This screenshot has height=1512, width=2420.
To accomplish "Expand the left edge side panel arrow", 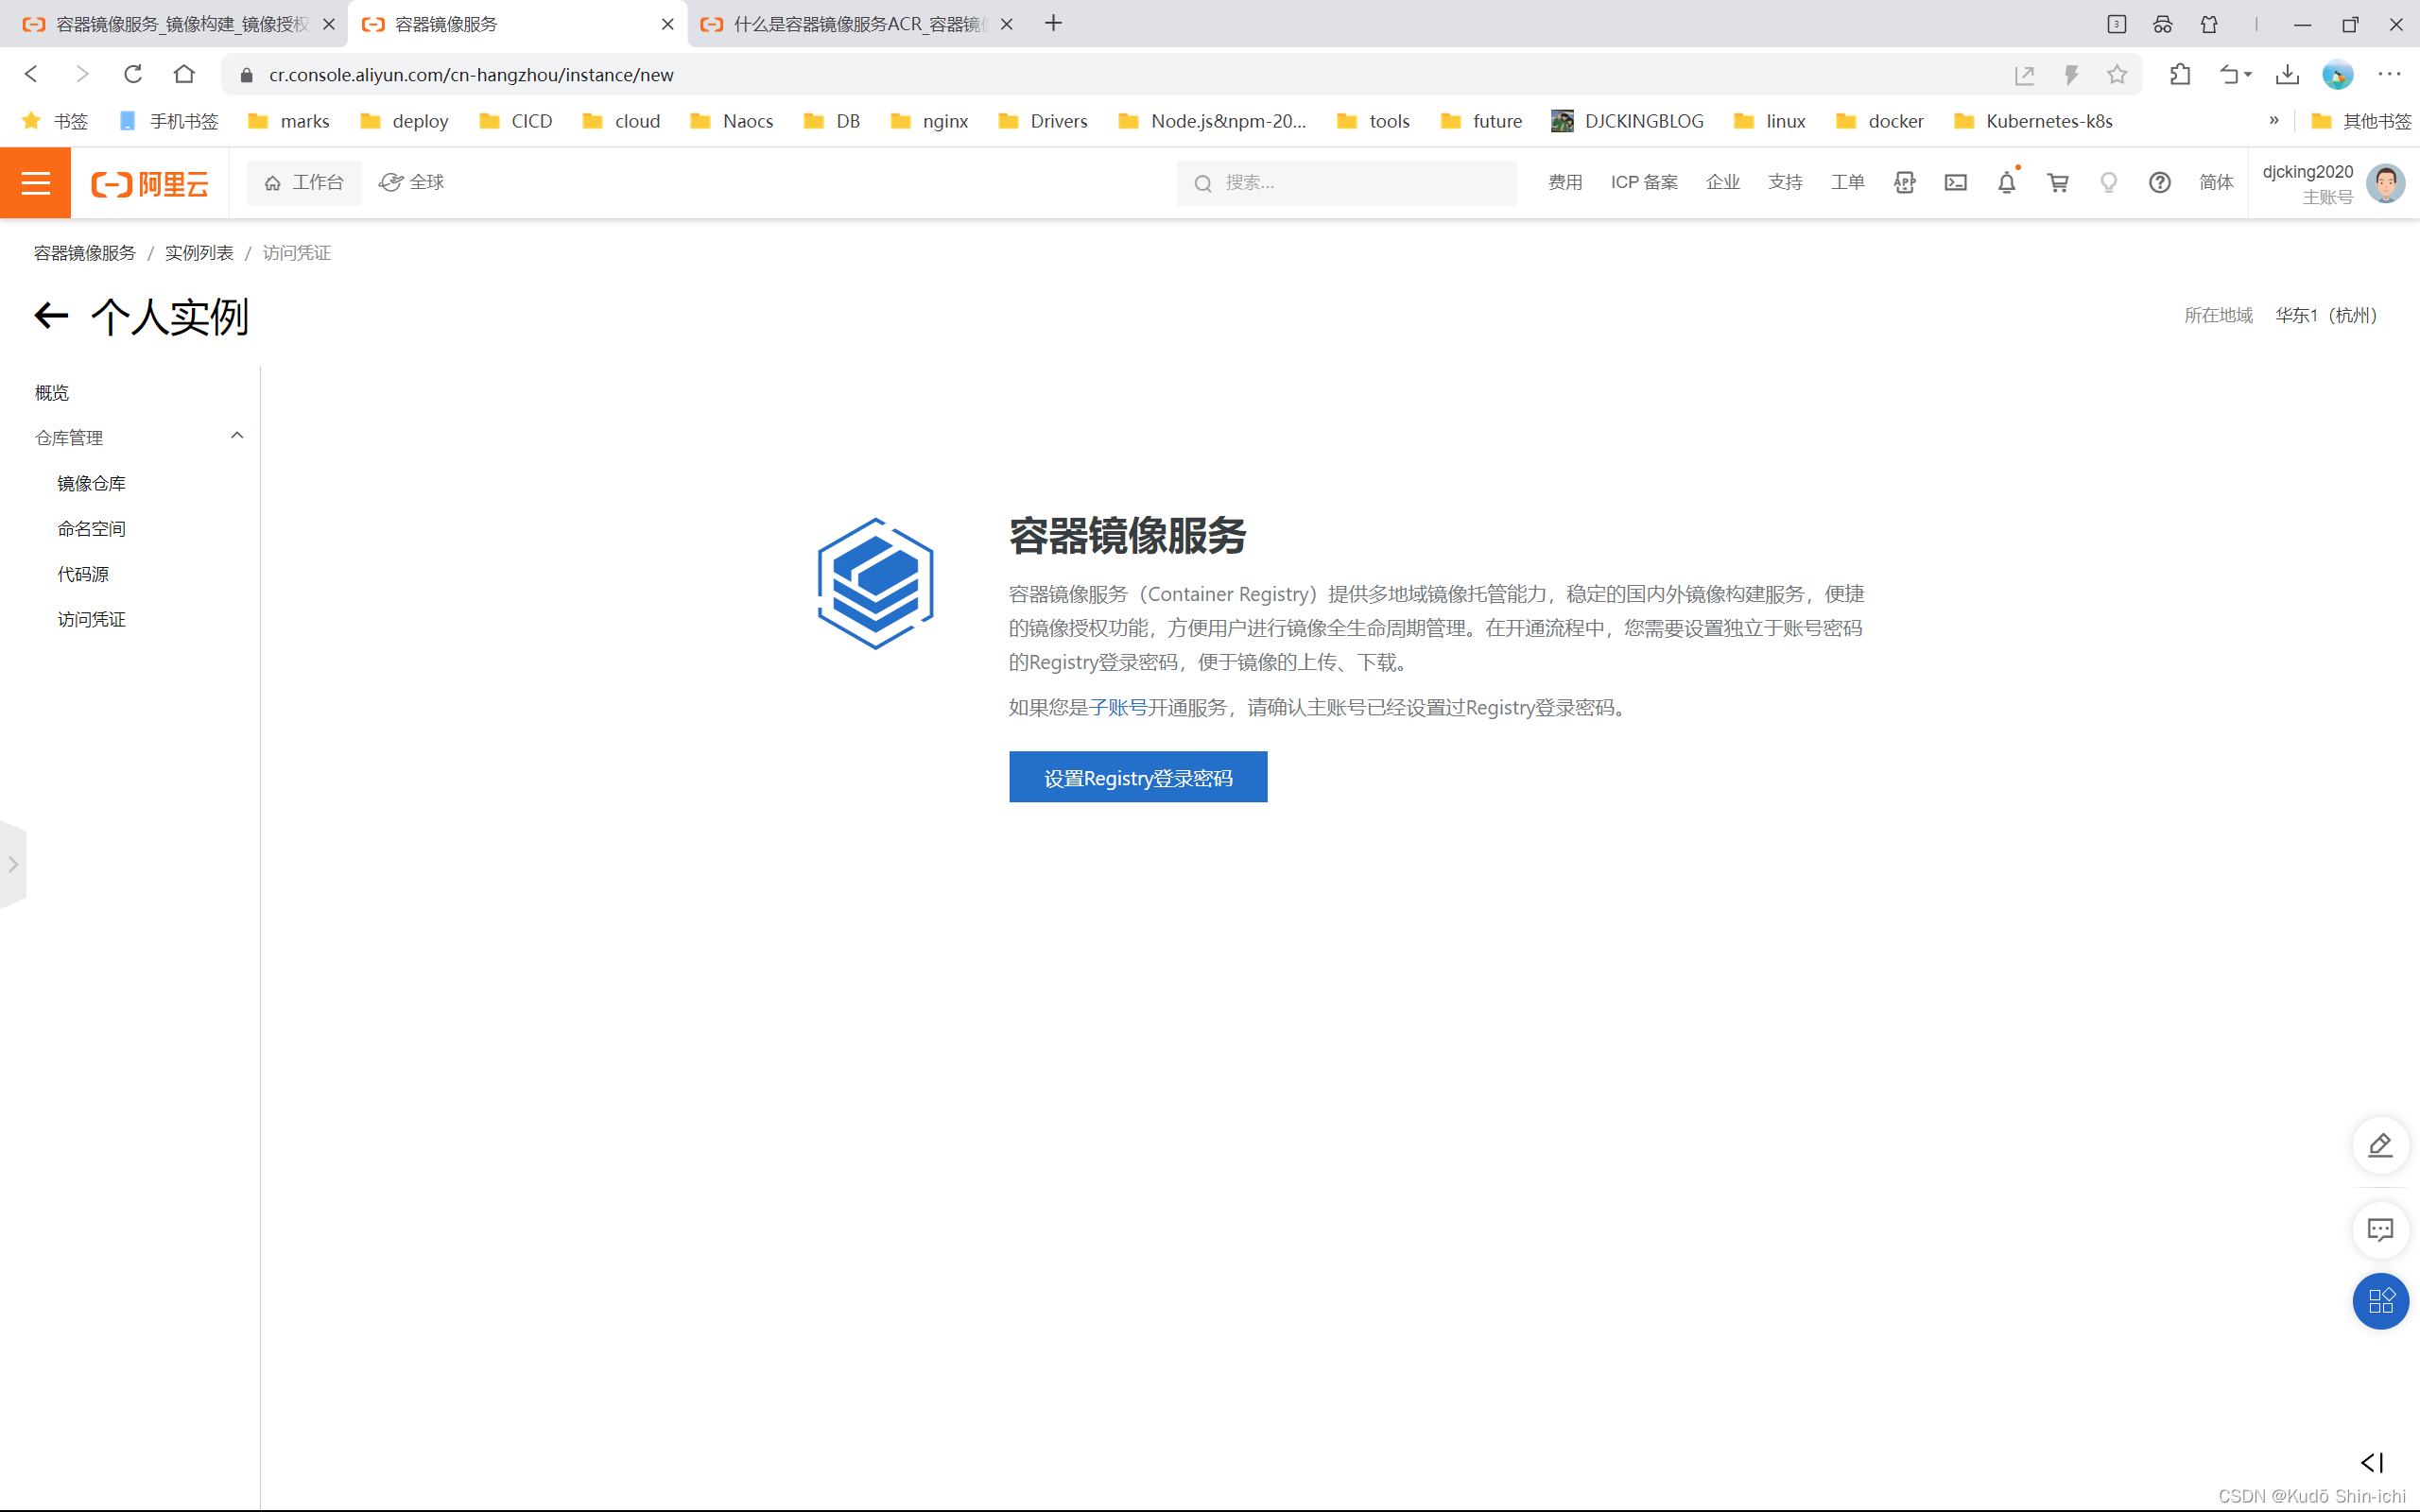I will (x=13, y=864).
